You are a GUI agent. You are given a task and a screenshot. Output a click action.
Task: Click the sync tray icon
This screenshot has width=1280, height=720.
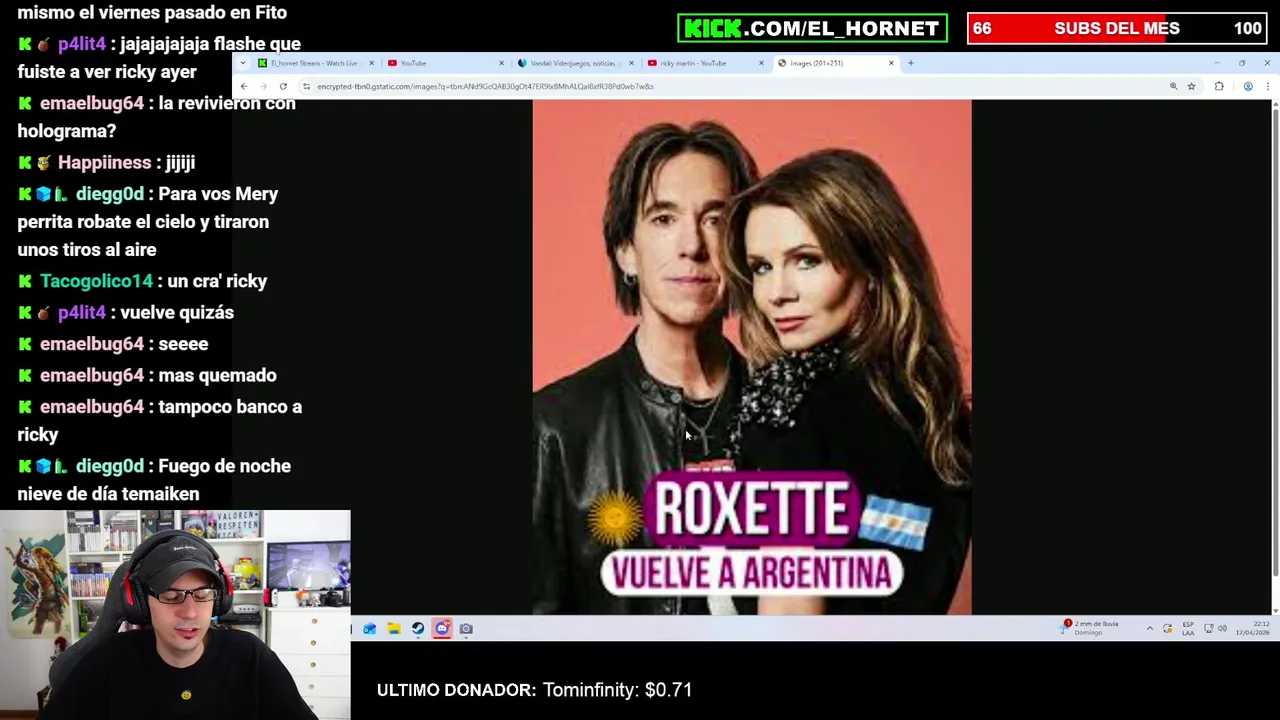[1167, 629]
